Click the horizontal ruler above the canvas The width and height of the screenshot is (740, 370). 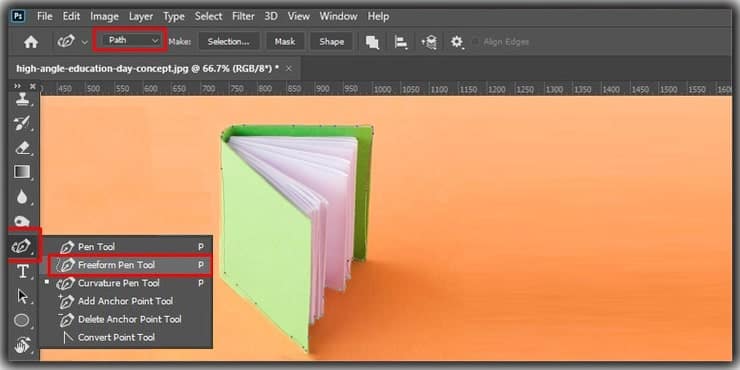[386, 89]
